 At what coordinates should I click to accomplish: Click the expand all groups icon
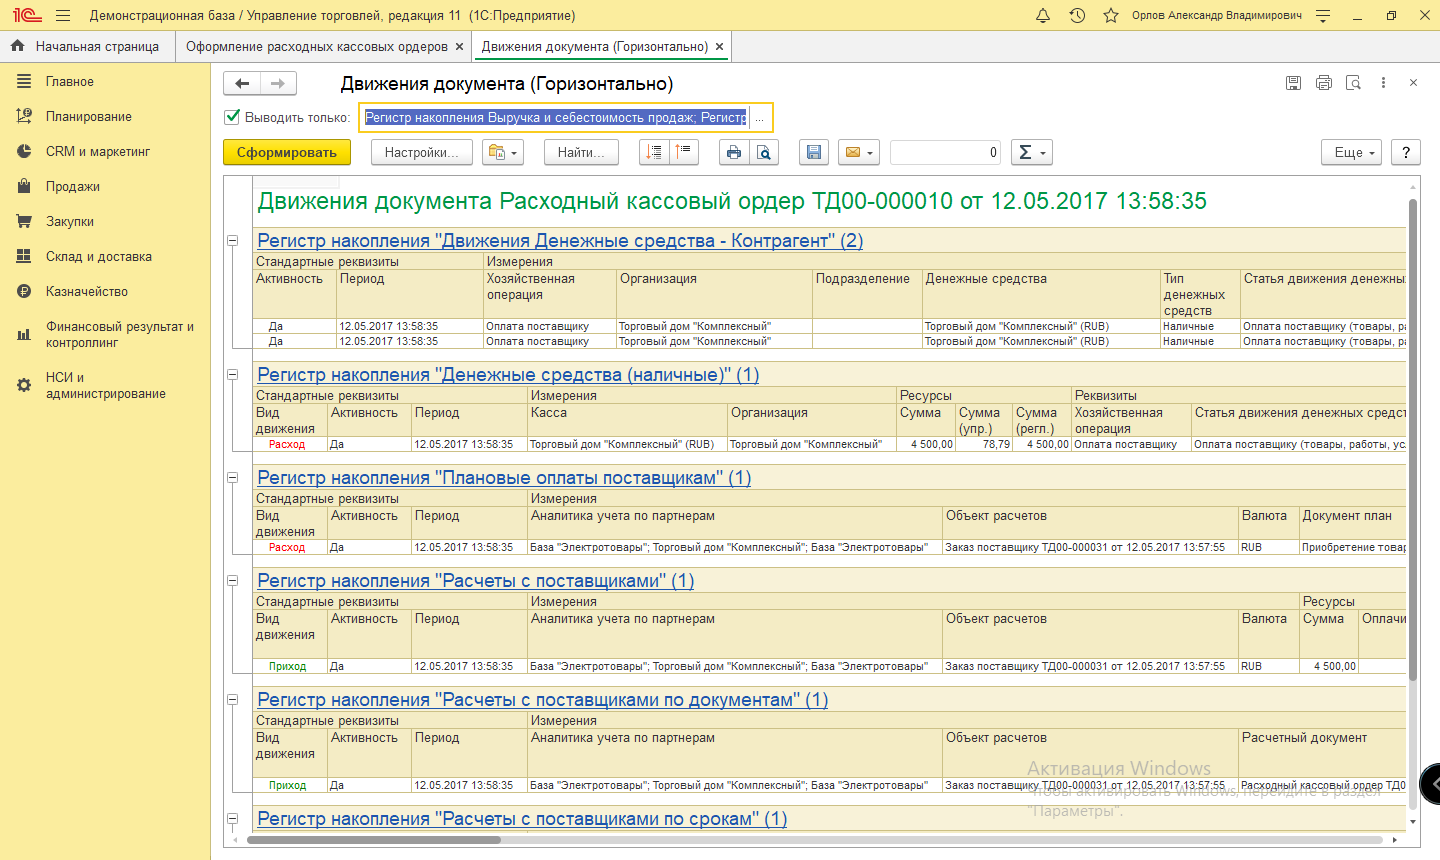coord(683,152)
